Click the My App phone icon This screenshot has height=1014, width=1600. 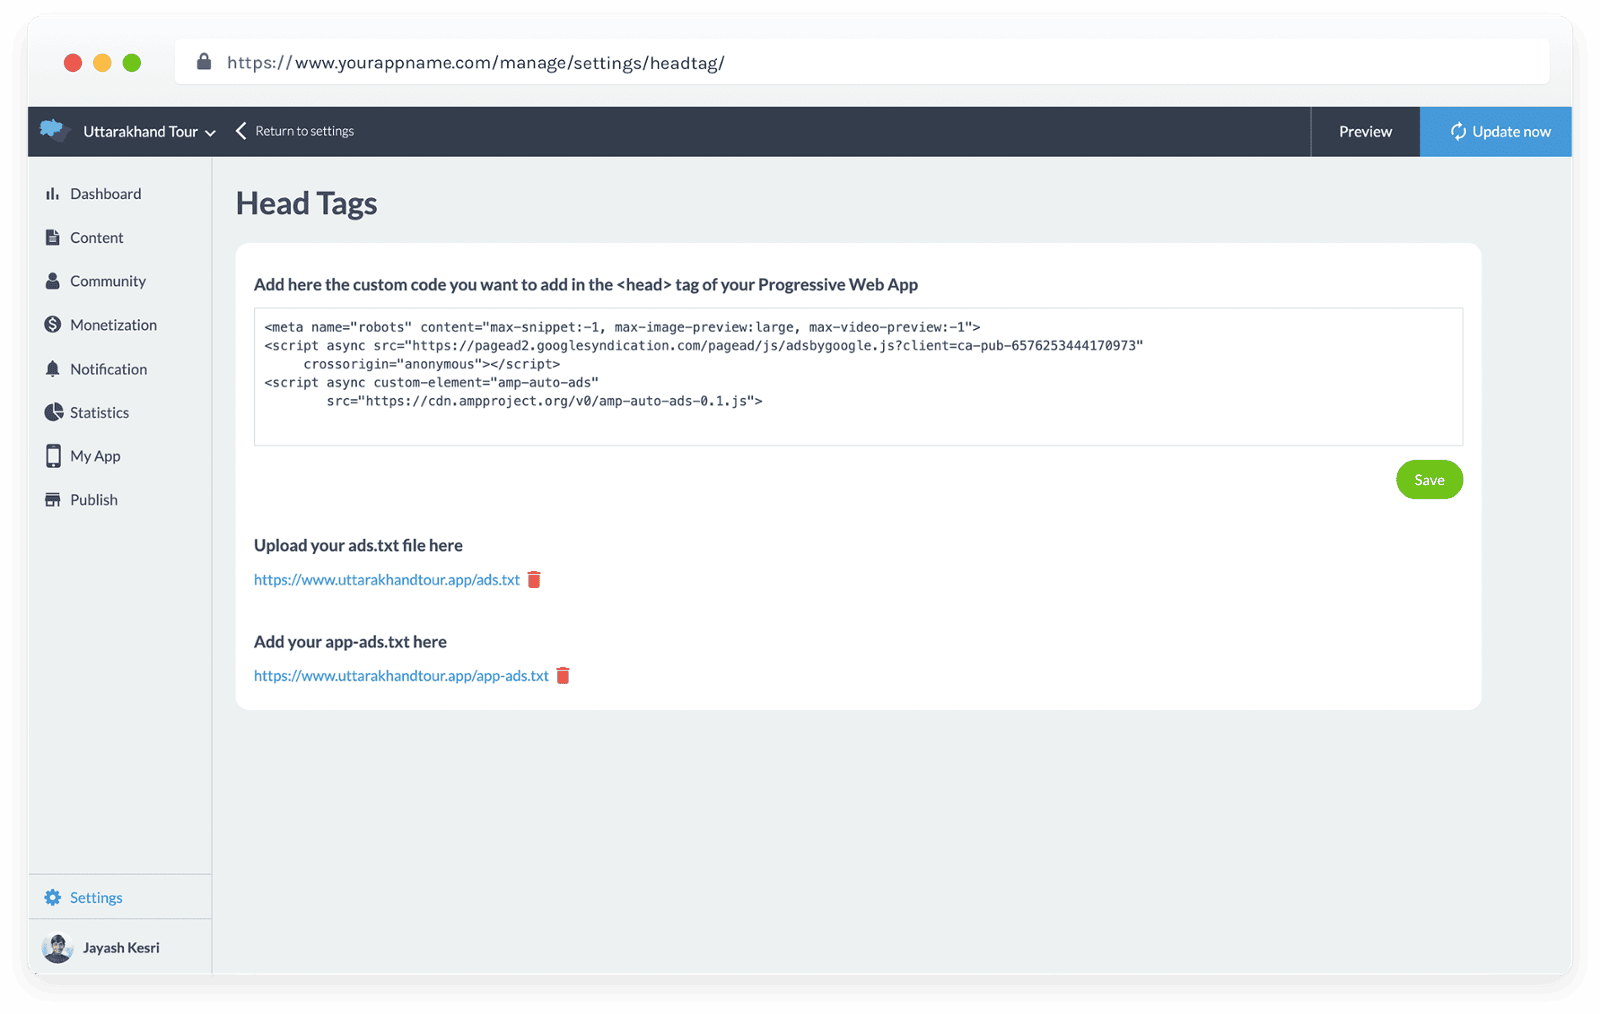point(53,456)
